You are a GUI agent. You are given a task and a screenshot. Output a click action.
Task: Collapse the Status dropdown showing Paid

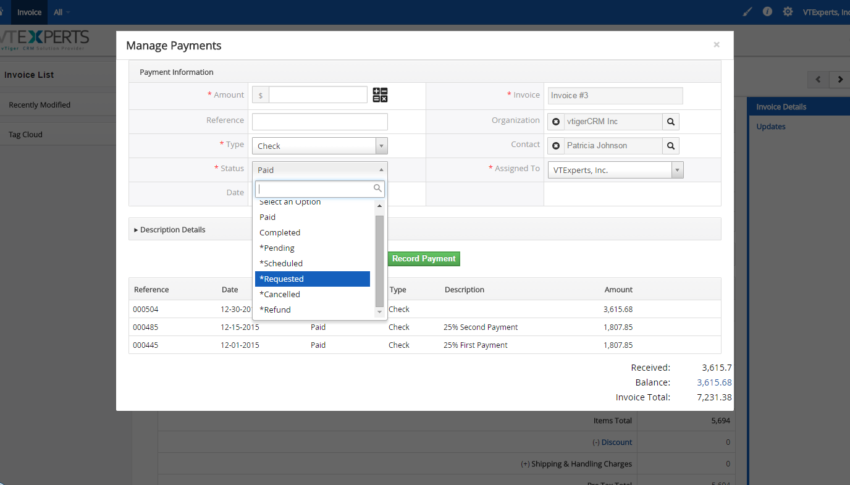(x=320, y=170)
